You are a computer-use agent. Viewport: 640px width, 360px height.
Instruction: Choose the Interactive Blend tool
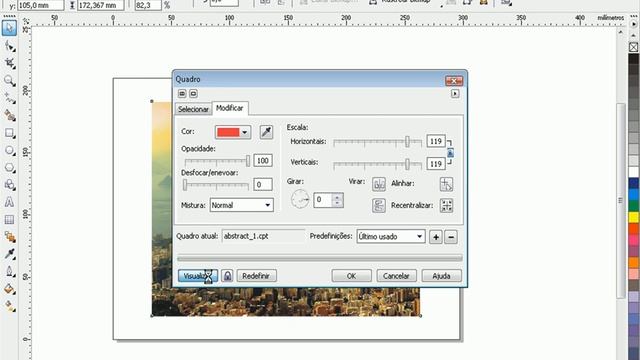[x=9, y=237]
